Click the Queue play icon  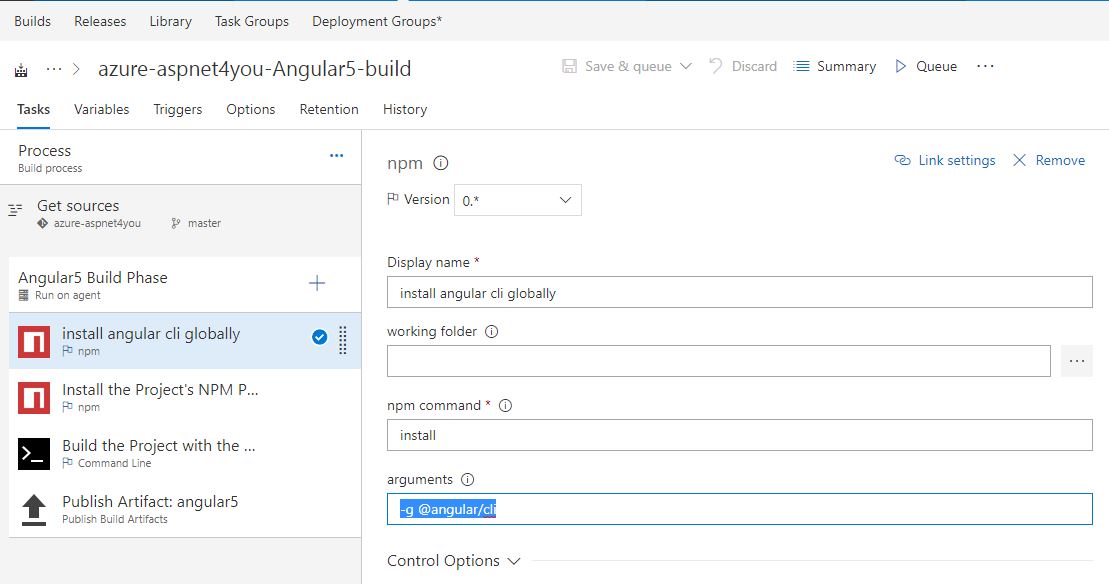click(900, 66)
